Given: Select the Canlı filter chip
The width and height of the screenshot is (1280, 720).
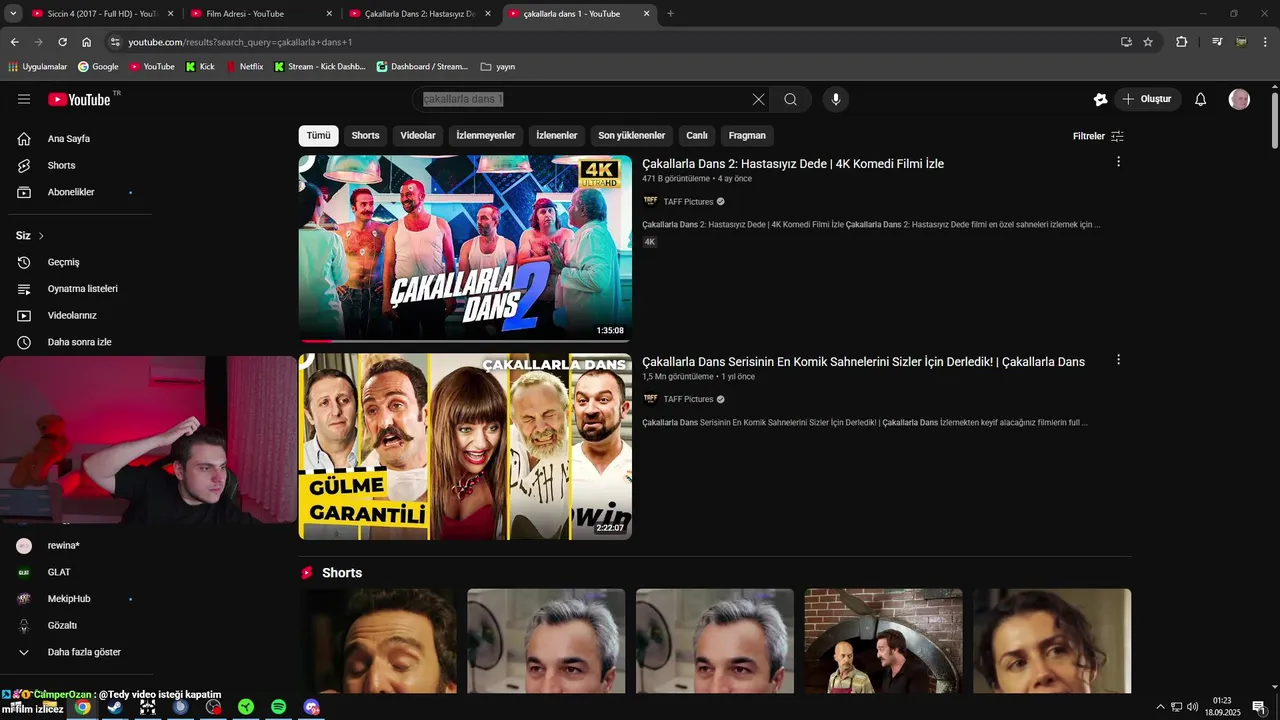Looking at the screenshot, I should pyautogui.click(x=697, y=136).
